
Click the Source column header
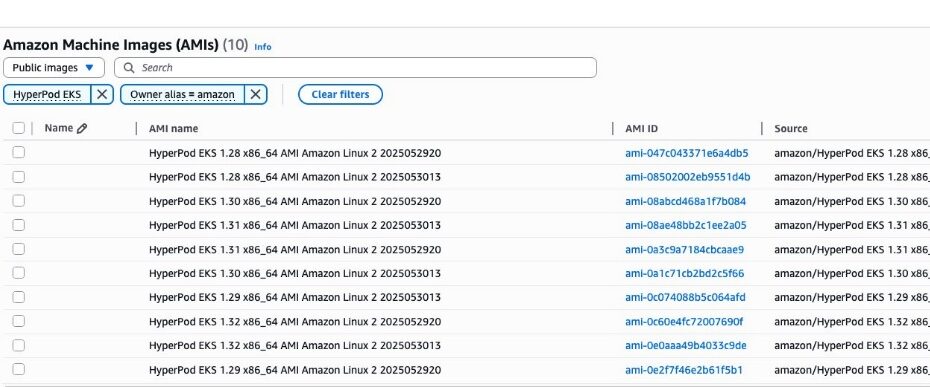point(791,128)
